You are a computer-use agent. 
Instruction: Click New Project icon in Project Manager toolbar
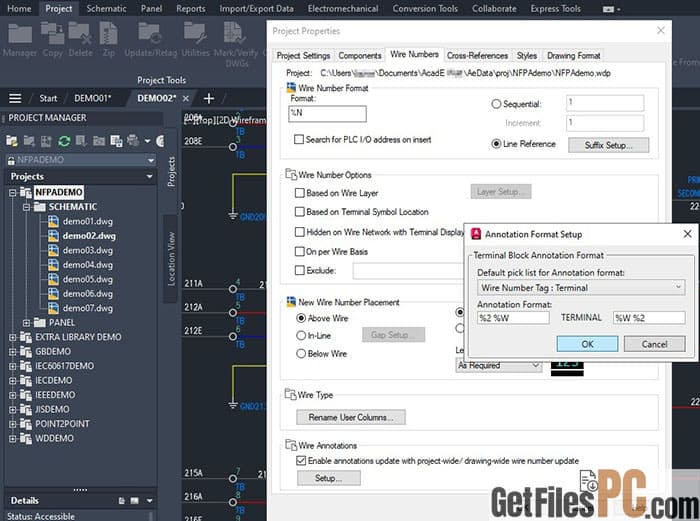coord(29,142)
